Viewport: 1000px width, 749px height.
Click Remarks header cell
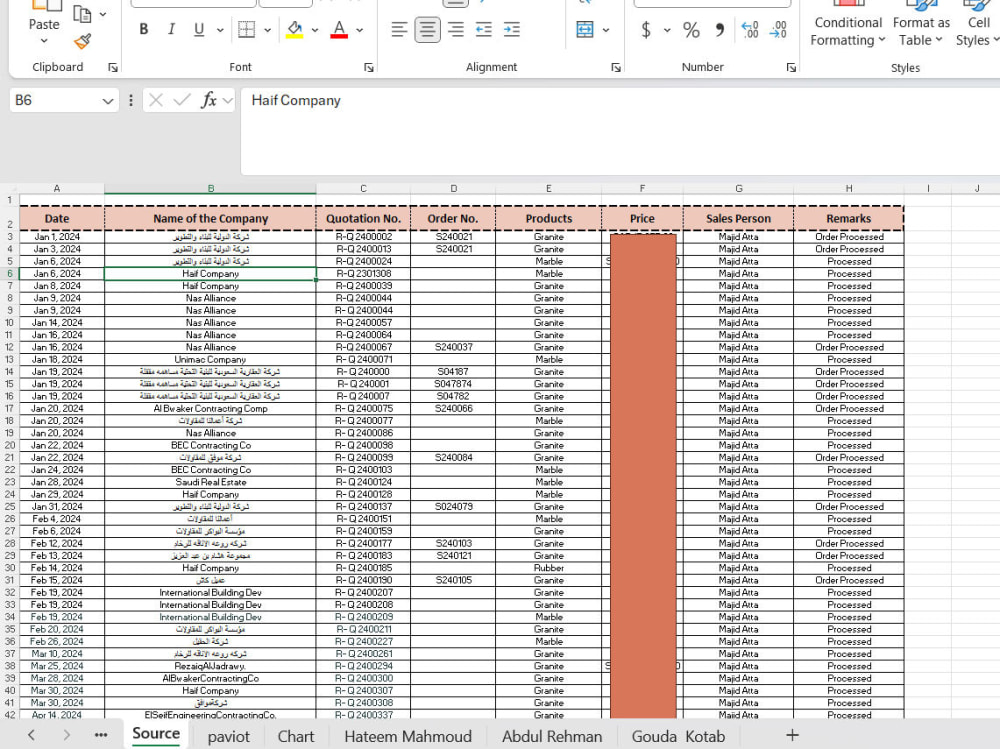(x=849, y=218)
